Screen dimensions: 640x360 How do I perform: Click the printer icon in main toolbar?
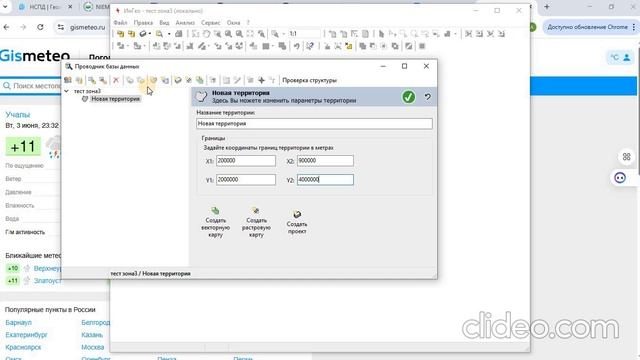point(178,34)
